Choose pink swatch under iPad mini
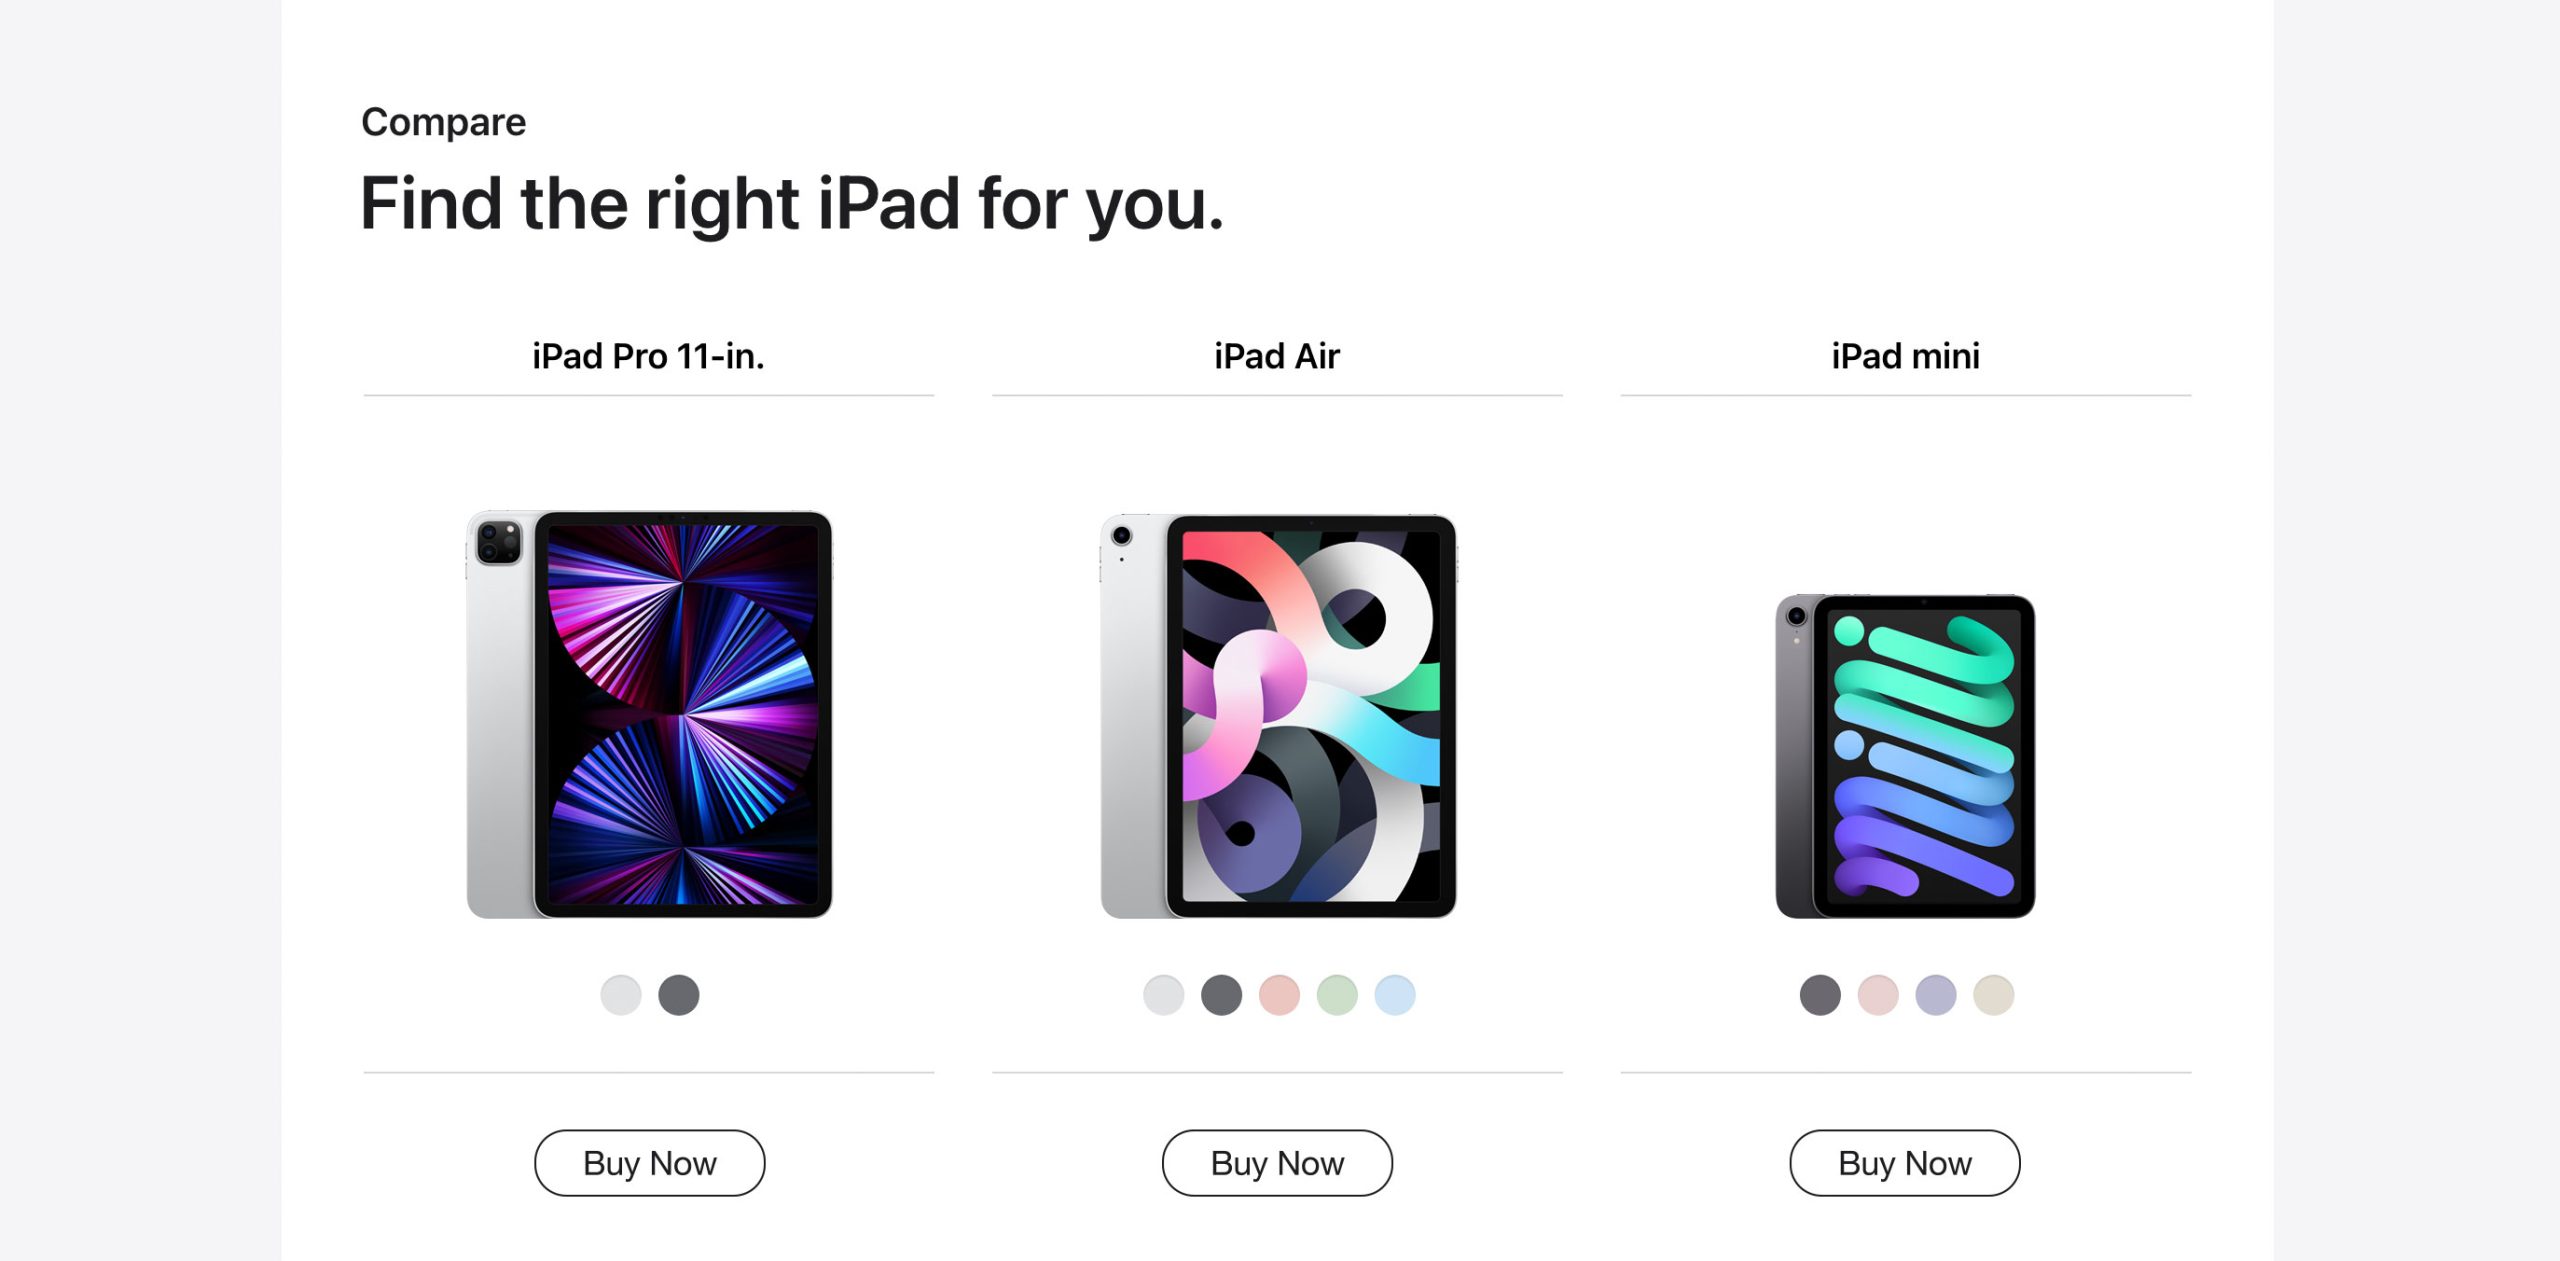Screen dimensions: 2560x1261 tap(1878, 995)
